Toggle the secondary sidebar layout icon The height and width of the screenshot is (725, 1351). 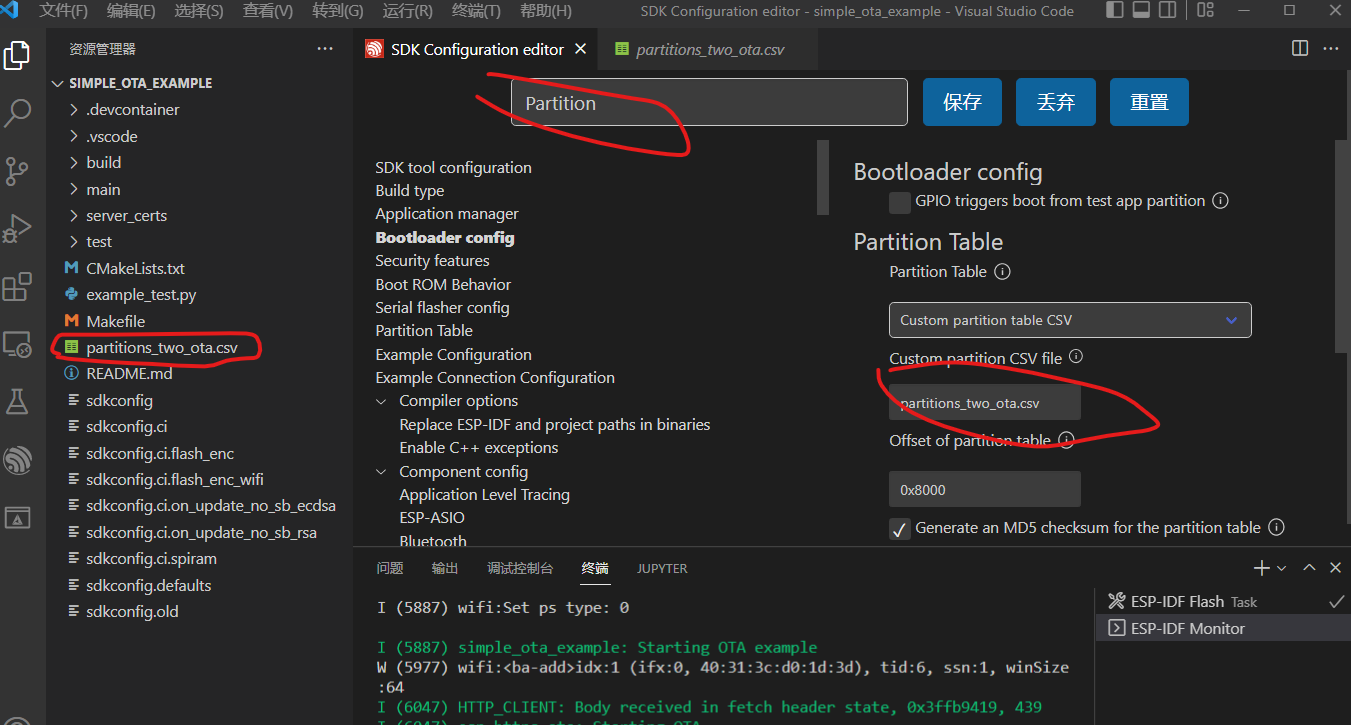[1167, 11]
